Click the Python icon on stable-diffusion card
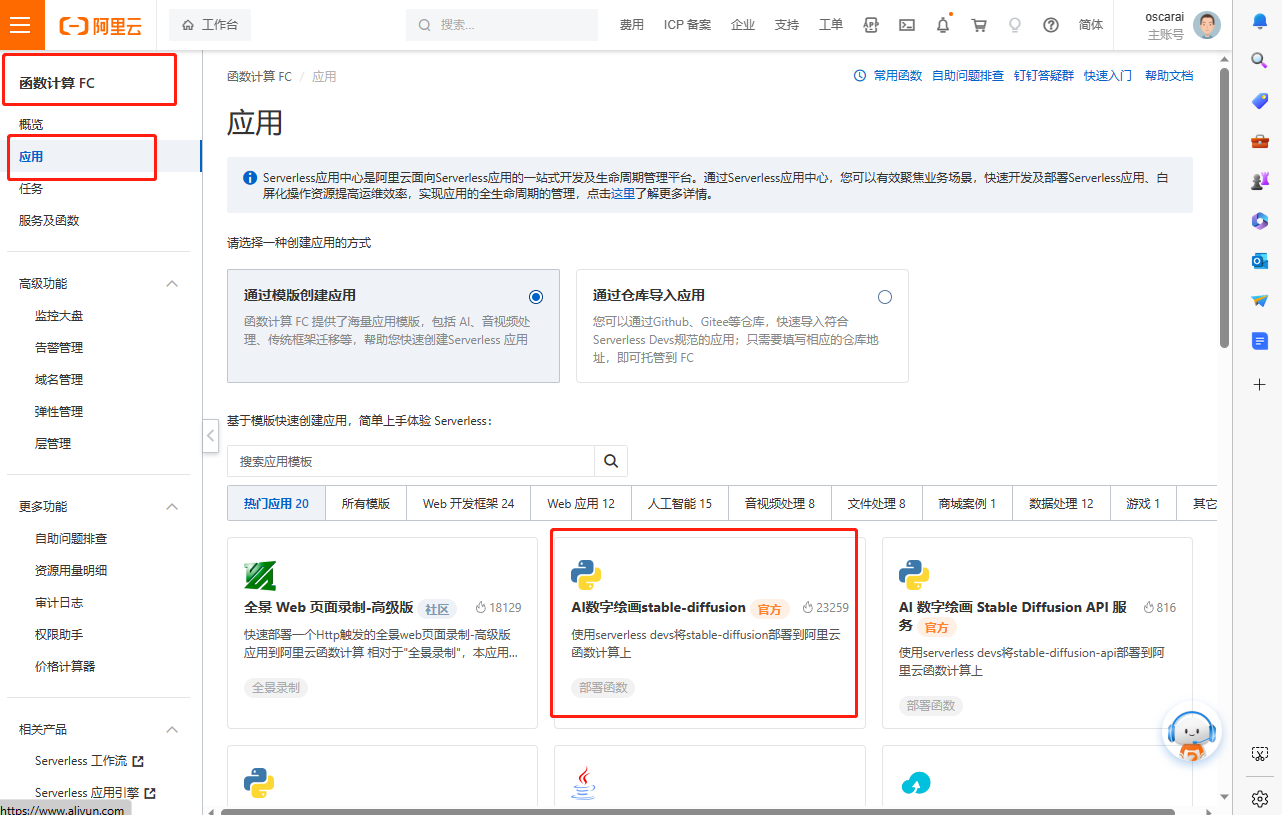 click(x=587, y=575)
